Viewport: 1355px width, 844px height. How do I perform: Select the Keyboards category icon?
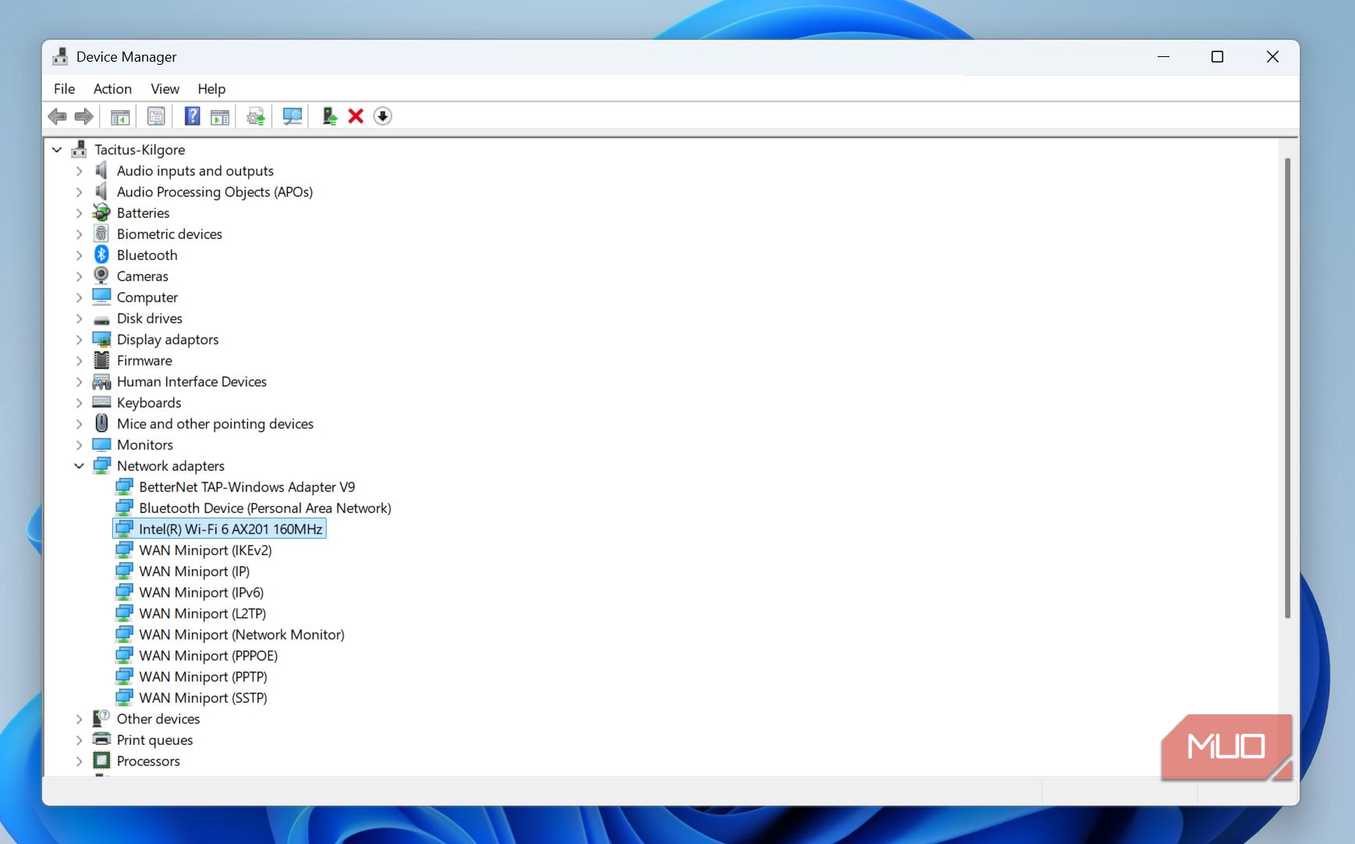(x=101, y=403)
